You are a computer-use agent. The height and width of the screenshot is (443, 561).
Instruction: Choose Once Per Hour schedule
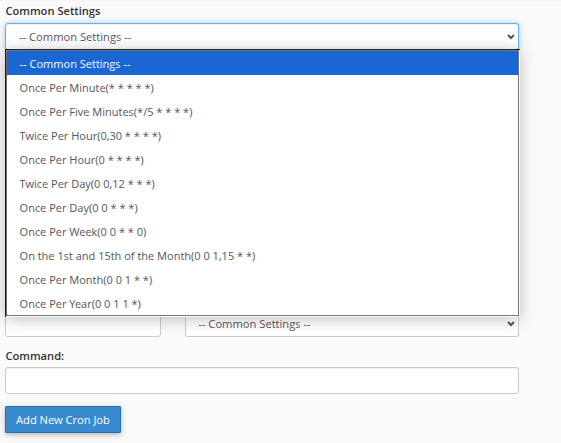click(262, 160)
